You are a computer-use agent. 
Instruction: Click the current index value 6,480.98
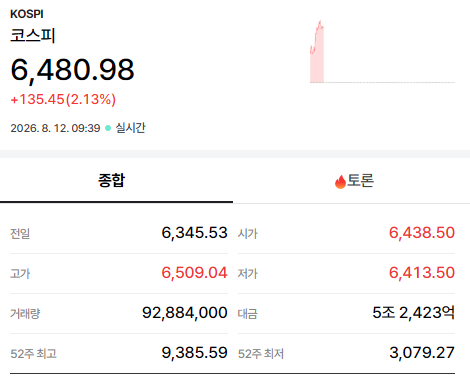click(72, 70)
